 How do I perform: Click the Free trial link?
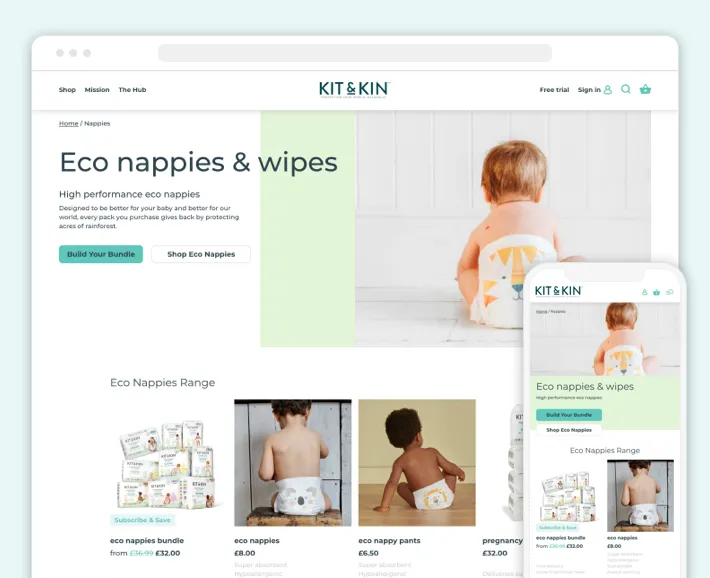point(554,90)
